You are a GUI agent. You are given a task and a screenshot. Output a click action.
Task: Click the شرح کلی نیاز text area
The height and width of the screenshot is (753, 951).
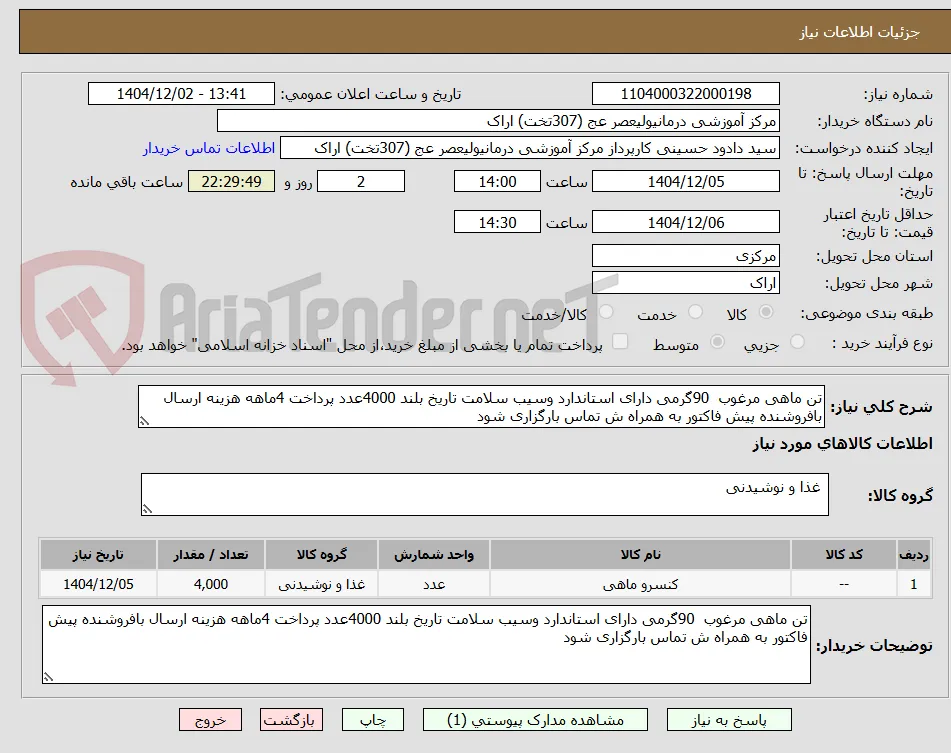(x=481, y=407)
